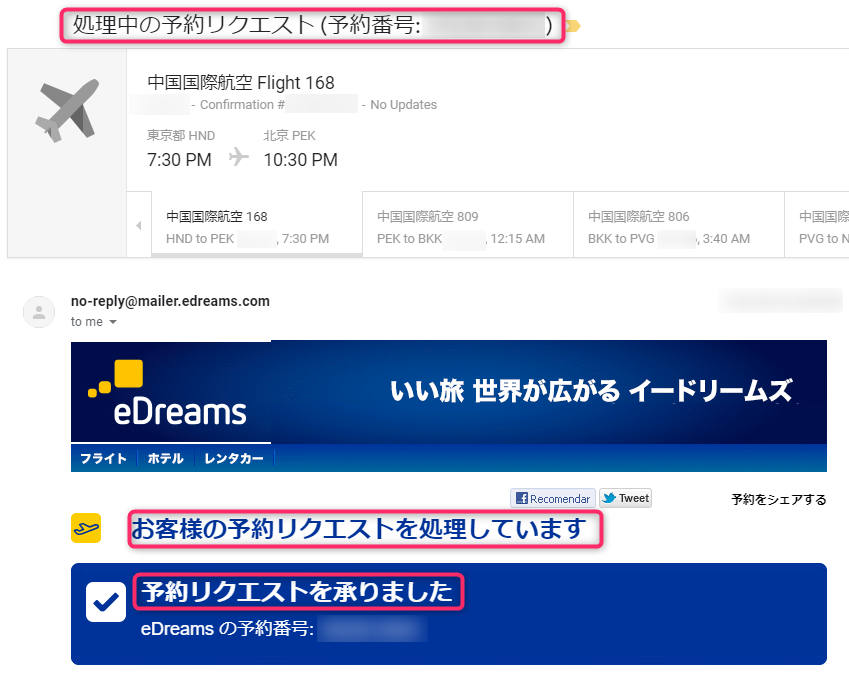This screenshot has height=673, width=849.
Task: Click the small plane arrow between times
Action: [239, 157]
